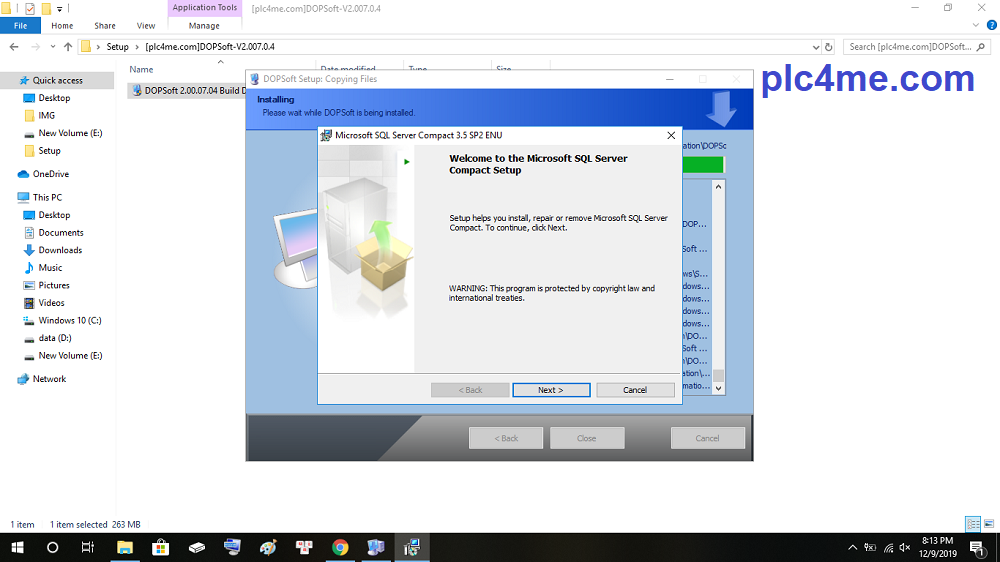Viewport: 1000px width, 562px height.
Task: Open the address bar history dropdown
Action: (x=814, y=46)
